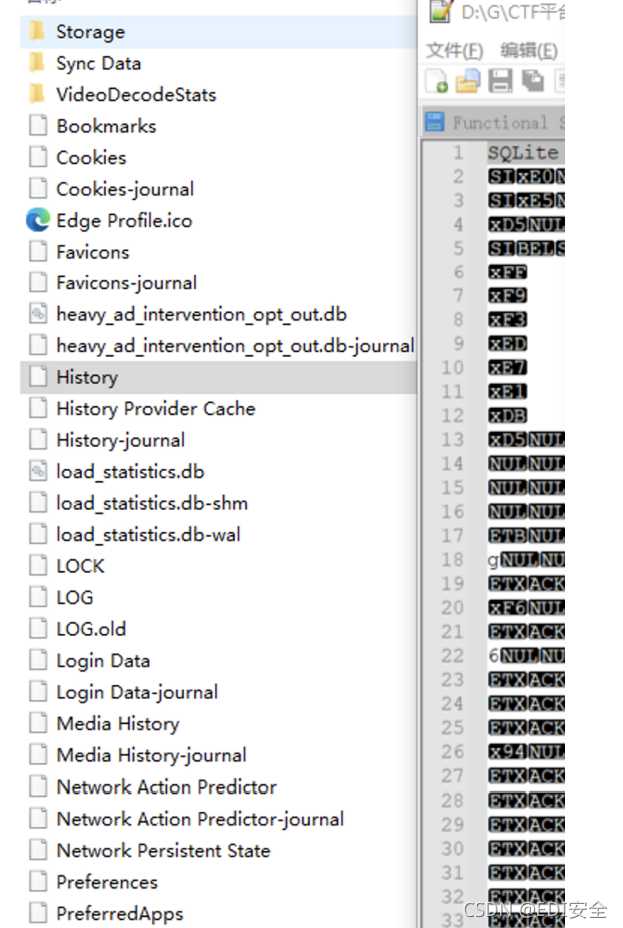This screenshot has width=623, height=928.
Task: Select the History Provider Cache file
Action: pos(156,408)
